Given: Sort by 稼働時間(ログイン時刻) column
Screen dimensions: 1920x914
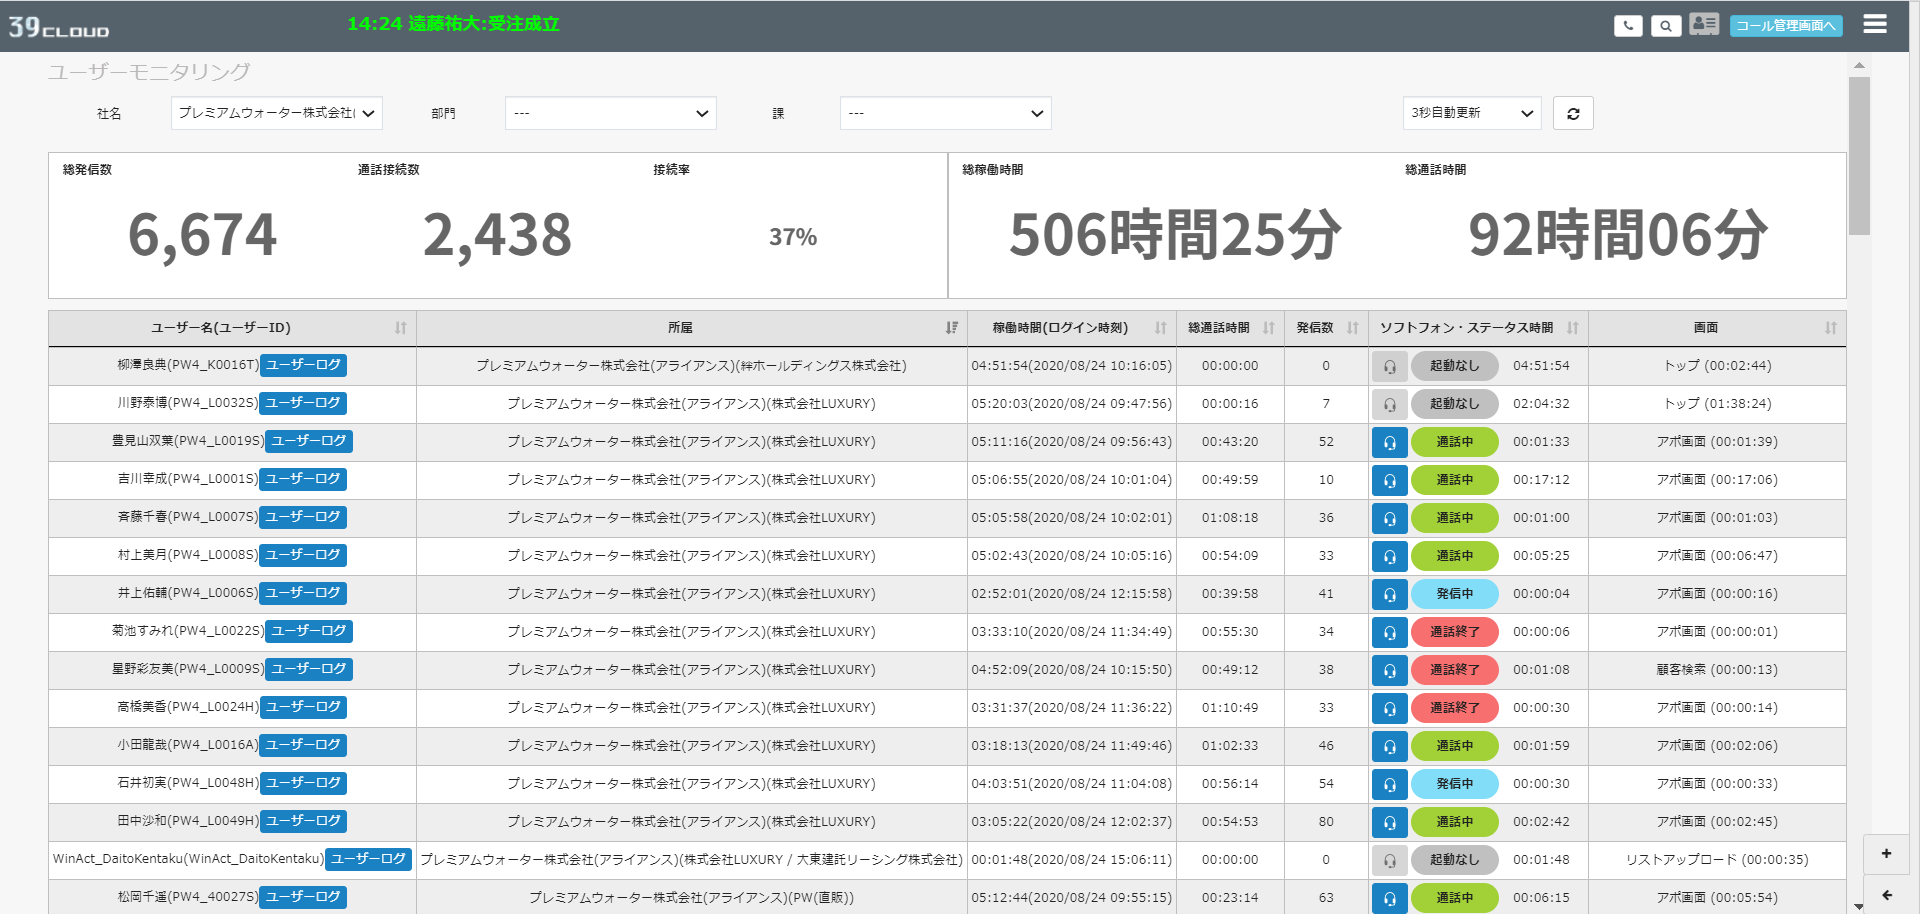Looking at the screenshot, I should coord(1071,328).
